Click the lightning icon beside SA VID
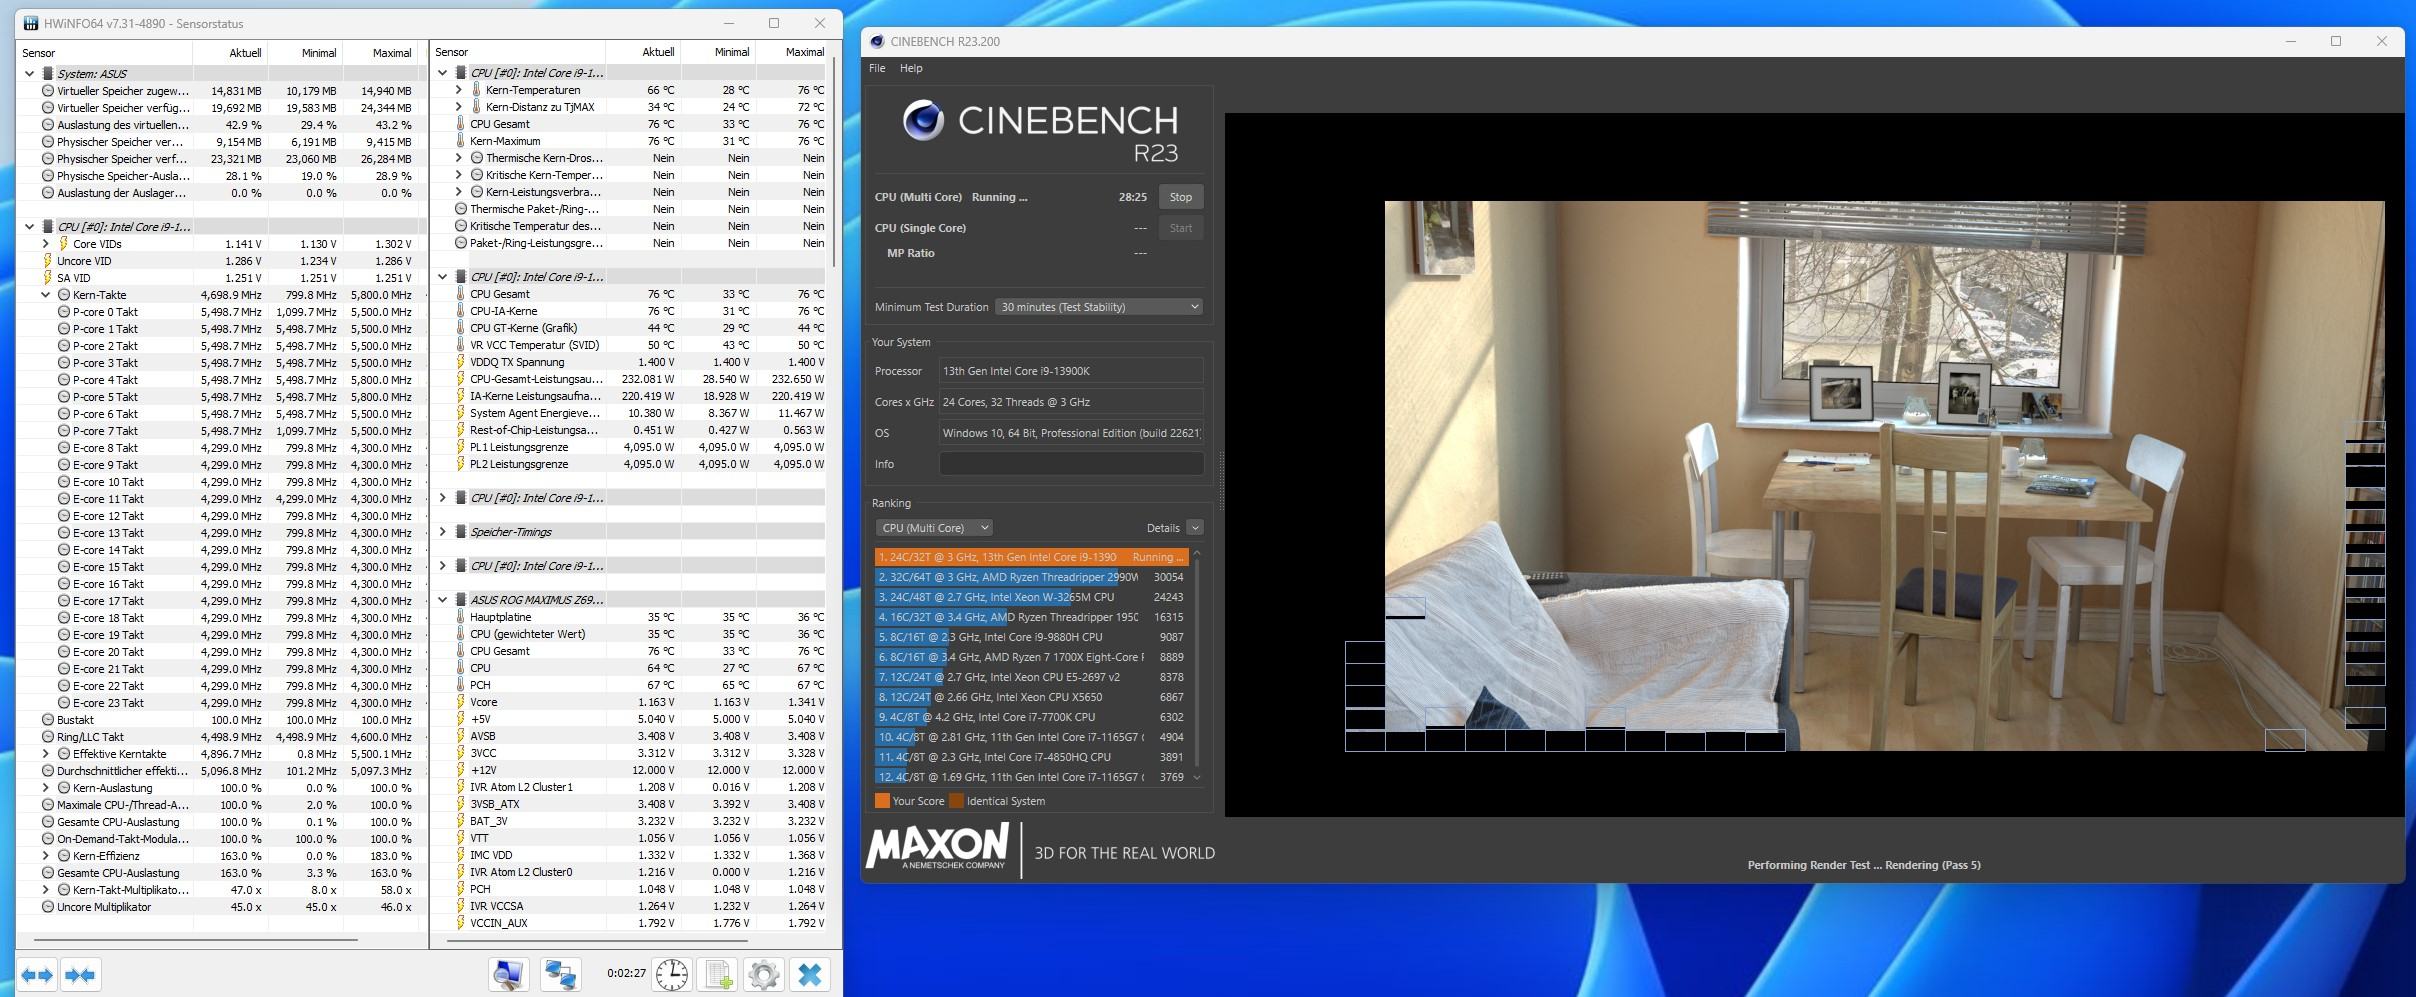The width and height of the screenshot is (2416, 997). point(47,278)
